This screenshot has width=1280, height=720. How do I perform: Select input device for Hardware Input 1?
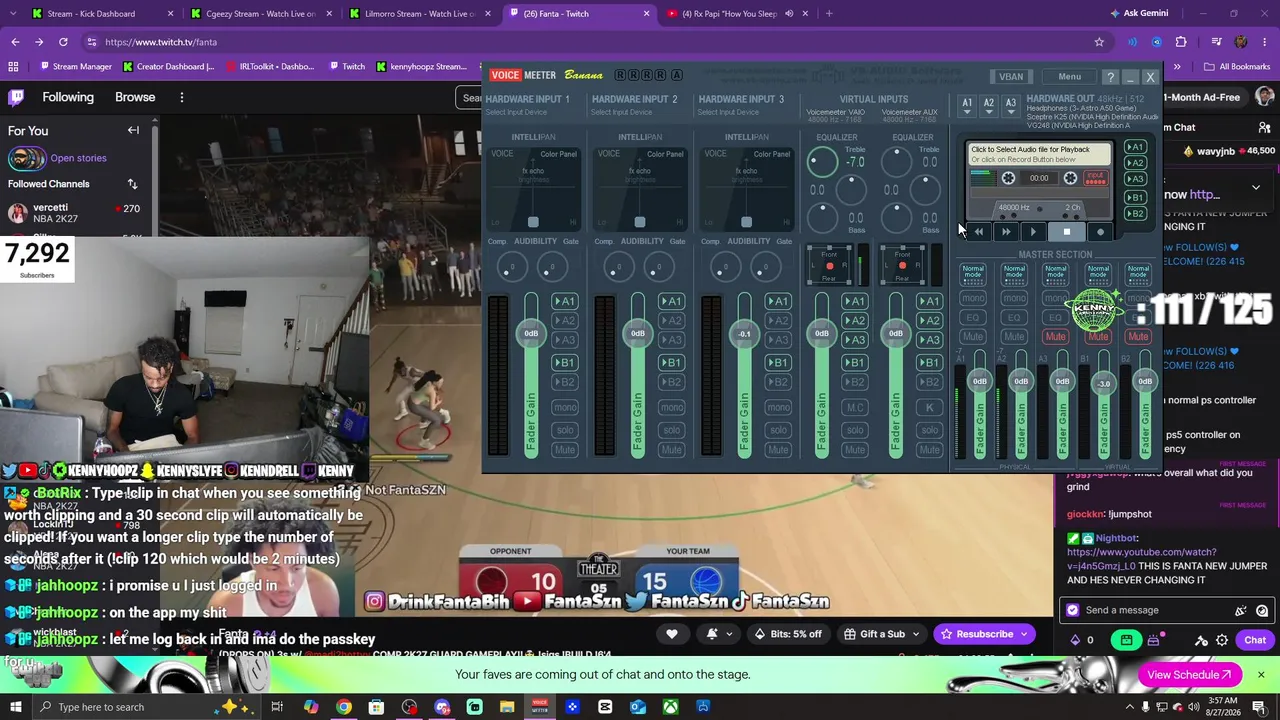click(517, 112)
